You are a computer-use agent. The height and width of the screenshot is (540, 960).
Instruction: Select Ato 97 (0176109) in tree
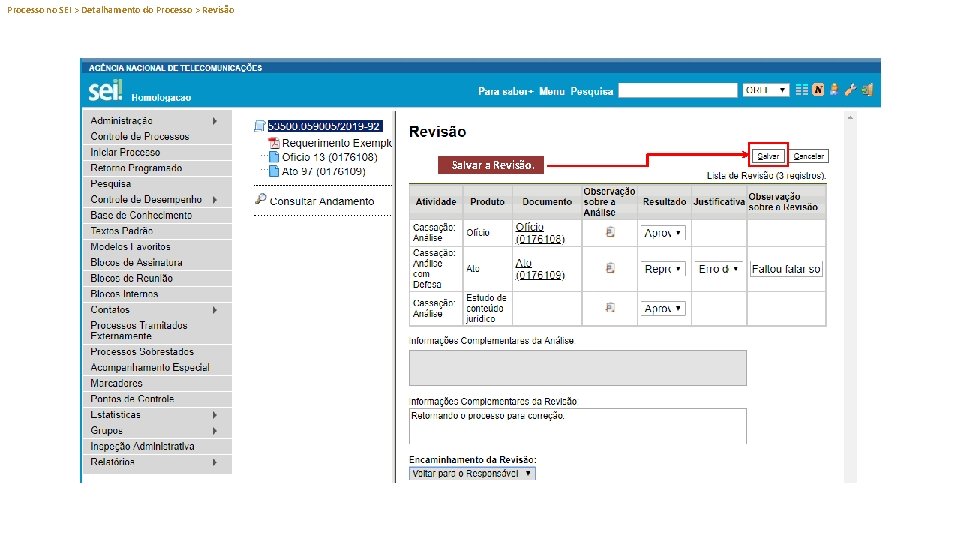pos(323,171)
